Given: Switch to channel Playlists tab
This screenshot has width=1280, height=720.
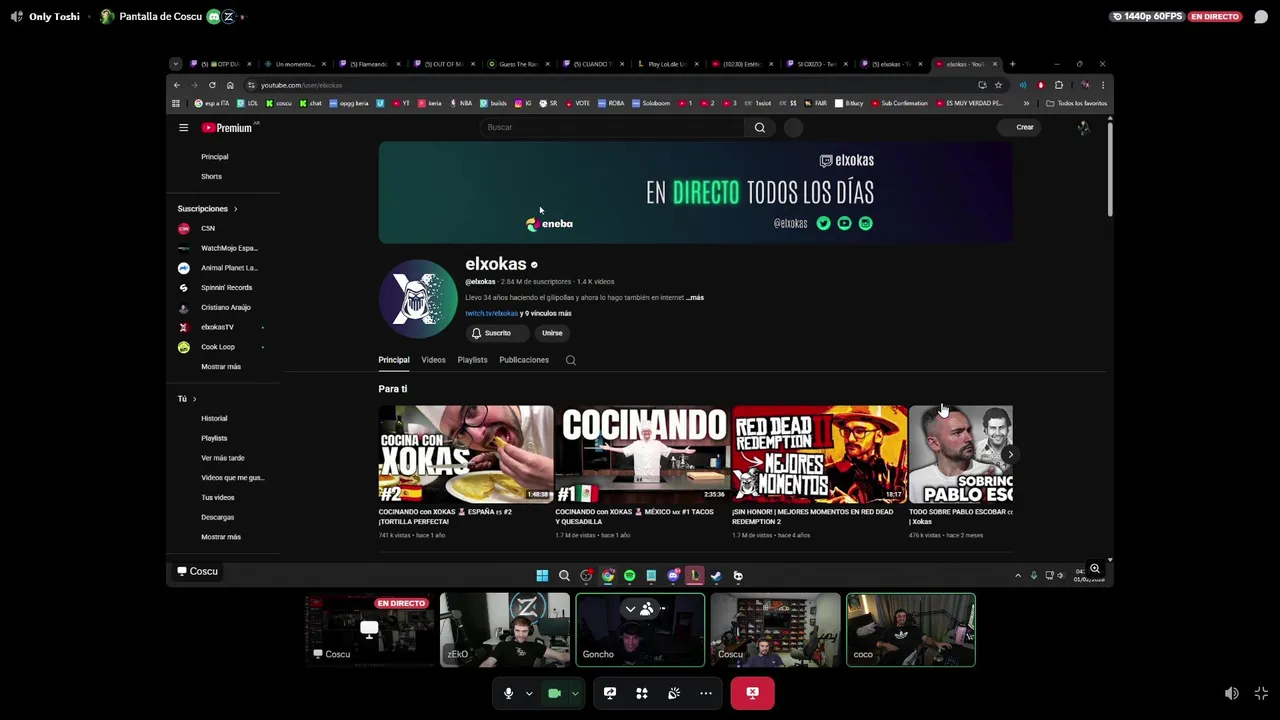Looking at the screenshot, I should 472,360.
